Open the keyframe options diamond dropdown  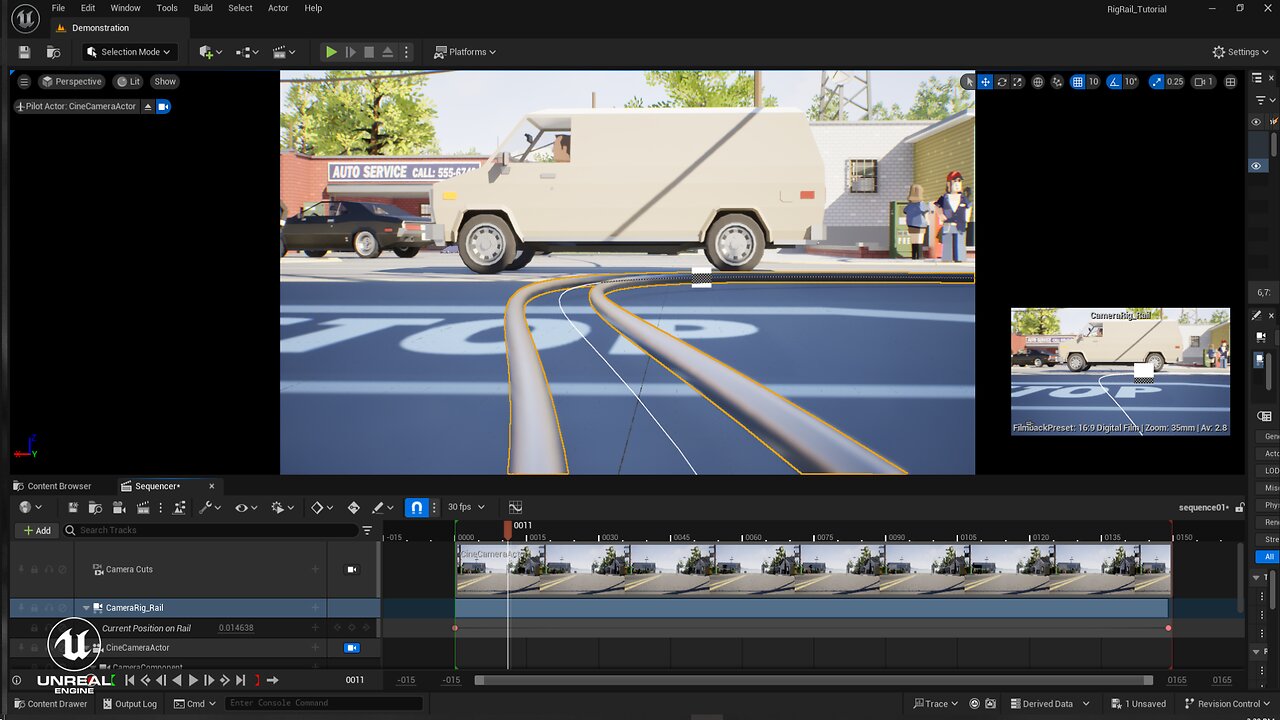[x=322, y=508]
